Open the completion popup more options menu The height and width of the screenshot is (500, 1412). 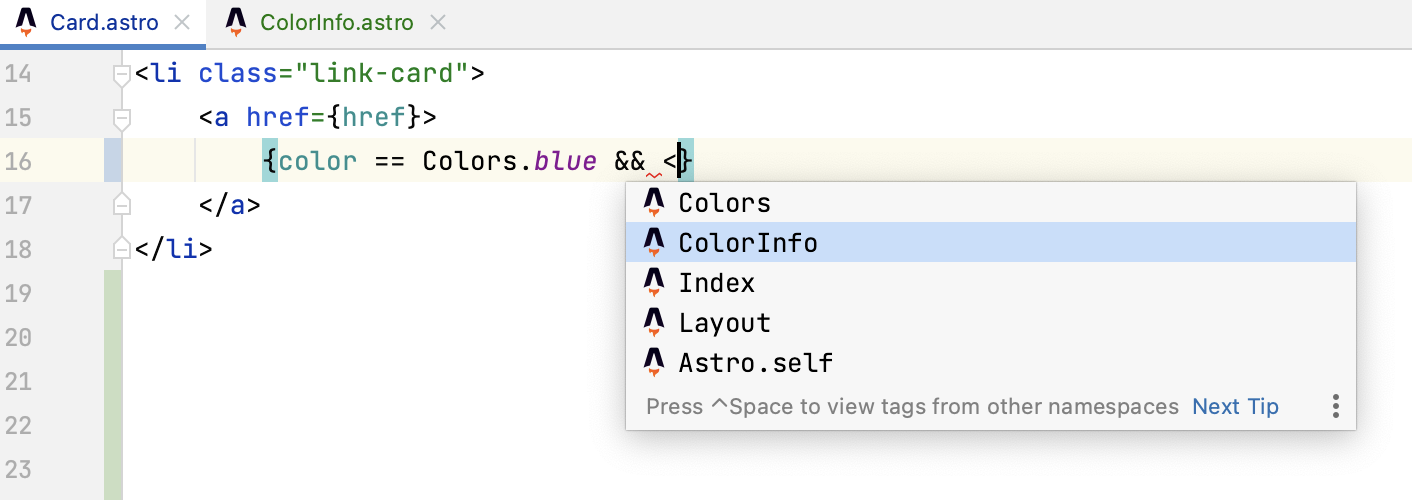pyautogui.click(x=1335, y=406)
